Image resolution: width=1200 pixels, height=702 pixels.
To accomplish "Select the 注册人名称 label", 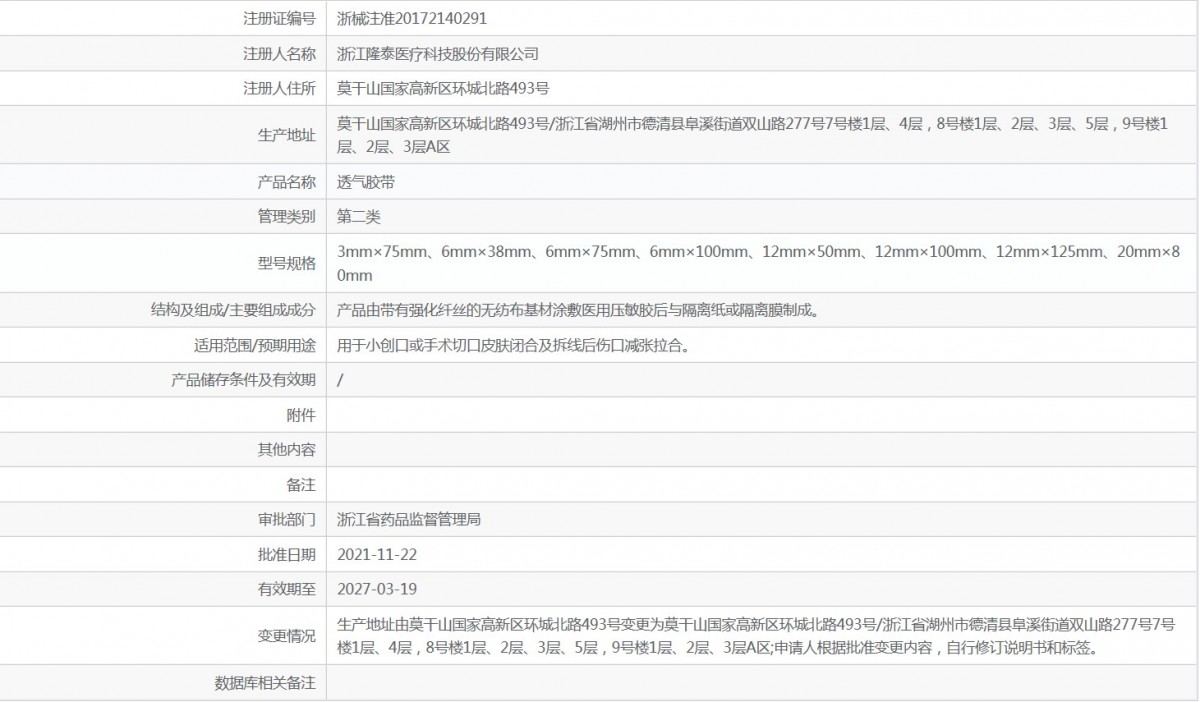I will (279, 54).
